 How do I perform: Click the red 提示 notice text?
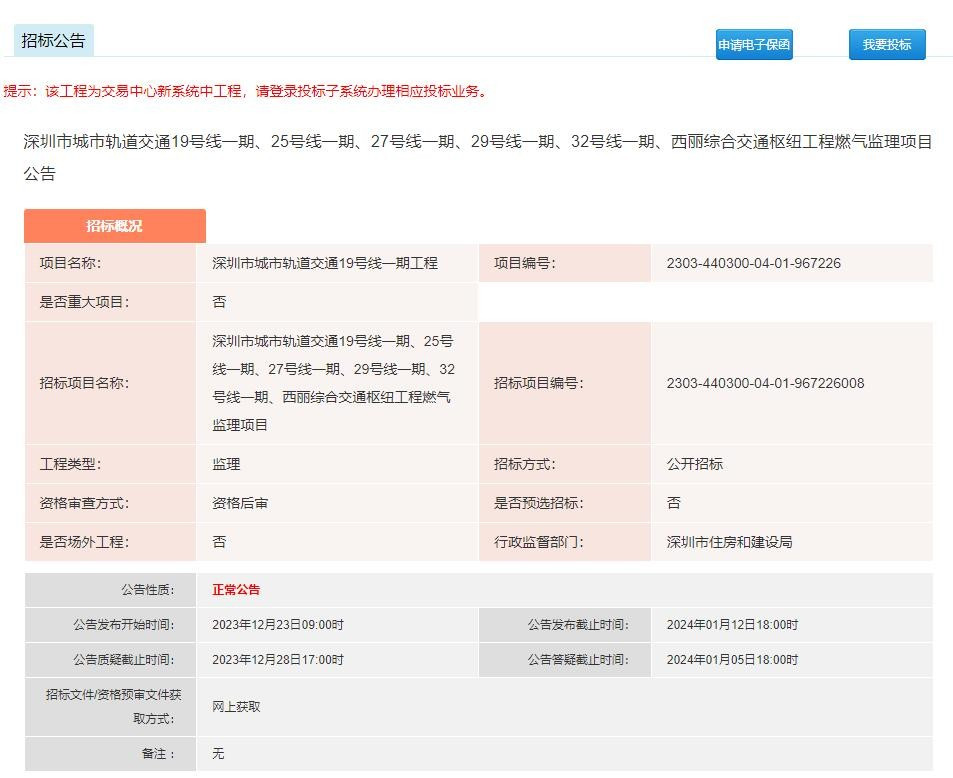[x=246, y=91]
